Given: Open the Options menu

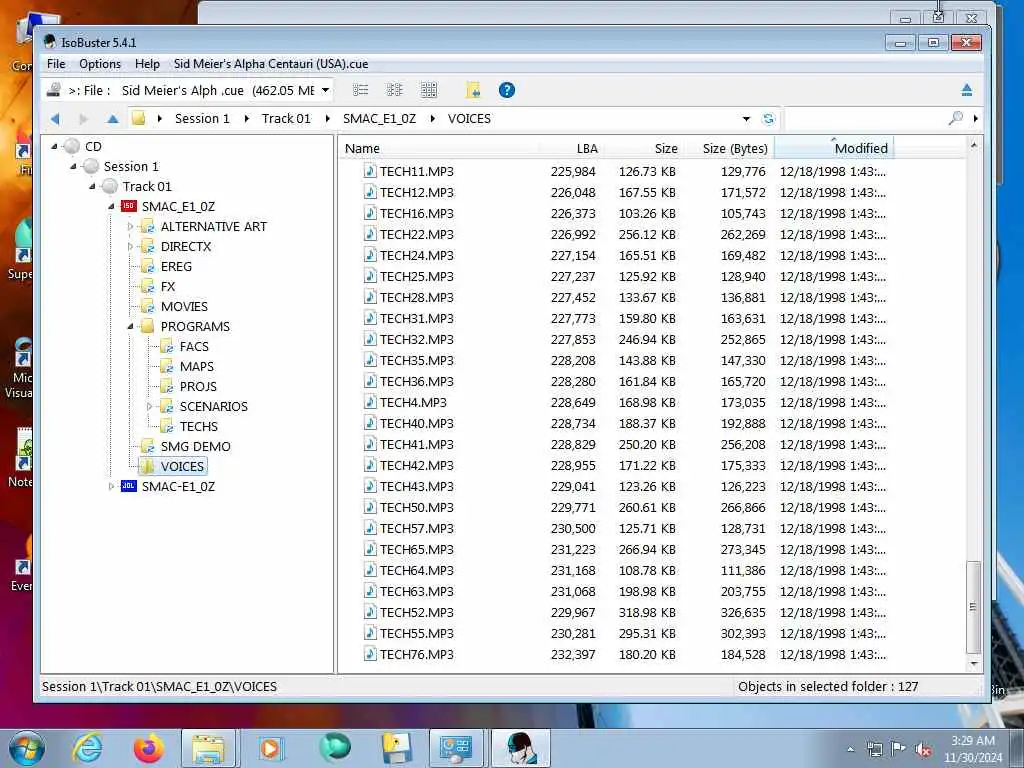Looking at the screenshot, I should click(100, 64).
